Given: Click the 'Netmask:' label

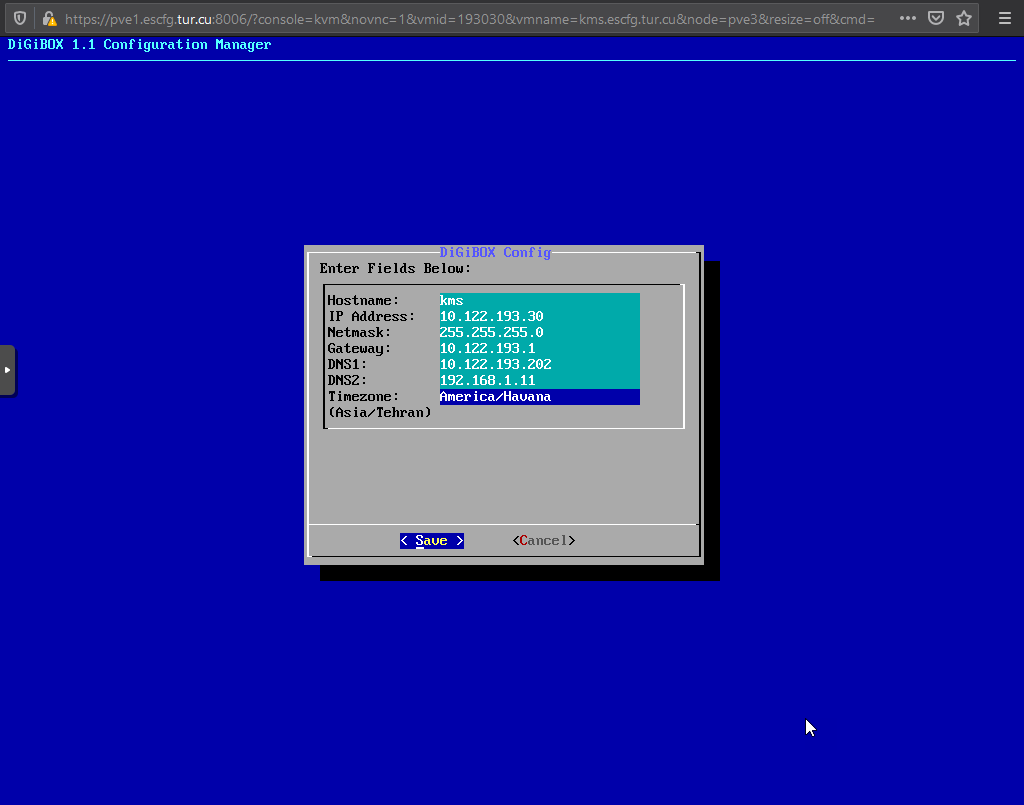Looking at the screenshot, I should 359,332.
